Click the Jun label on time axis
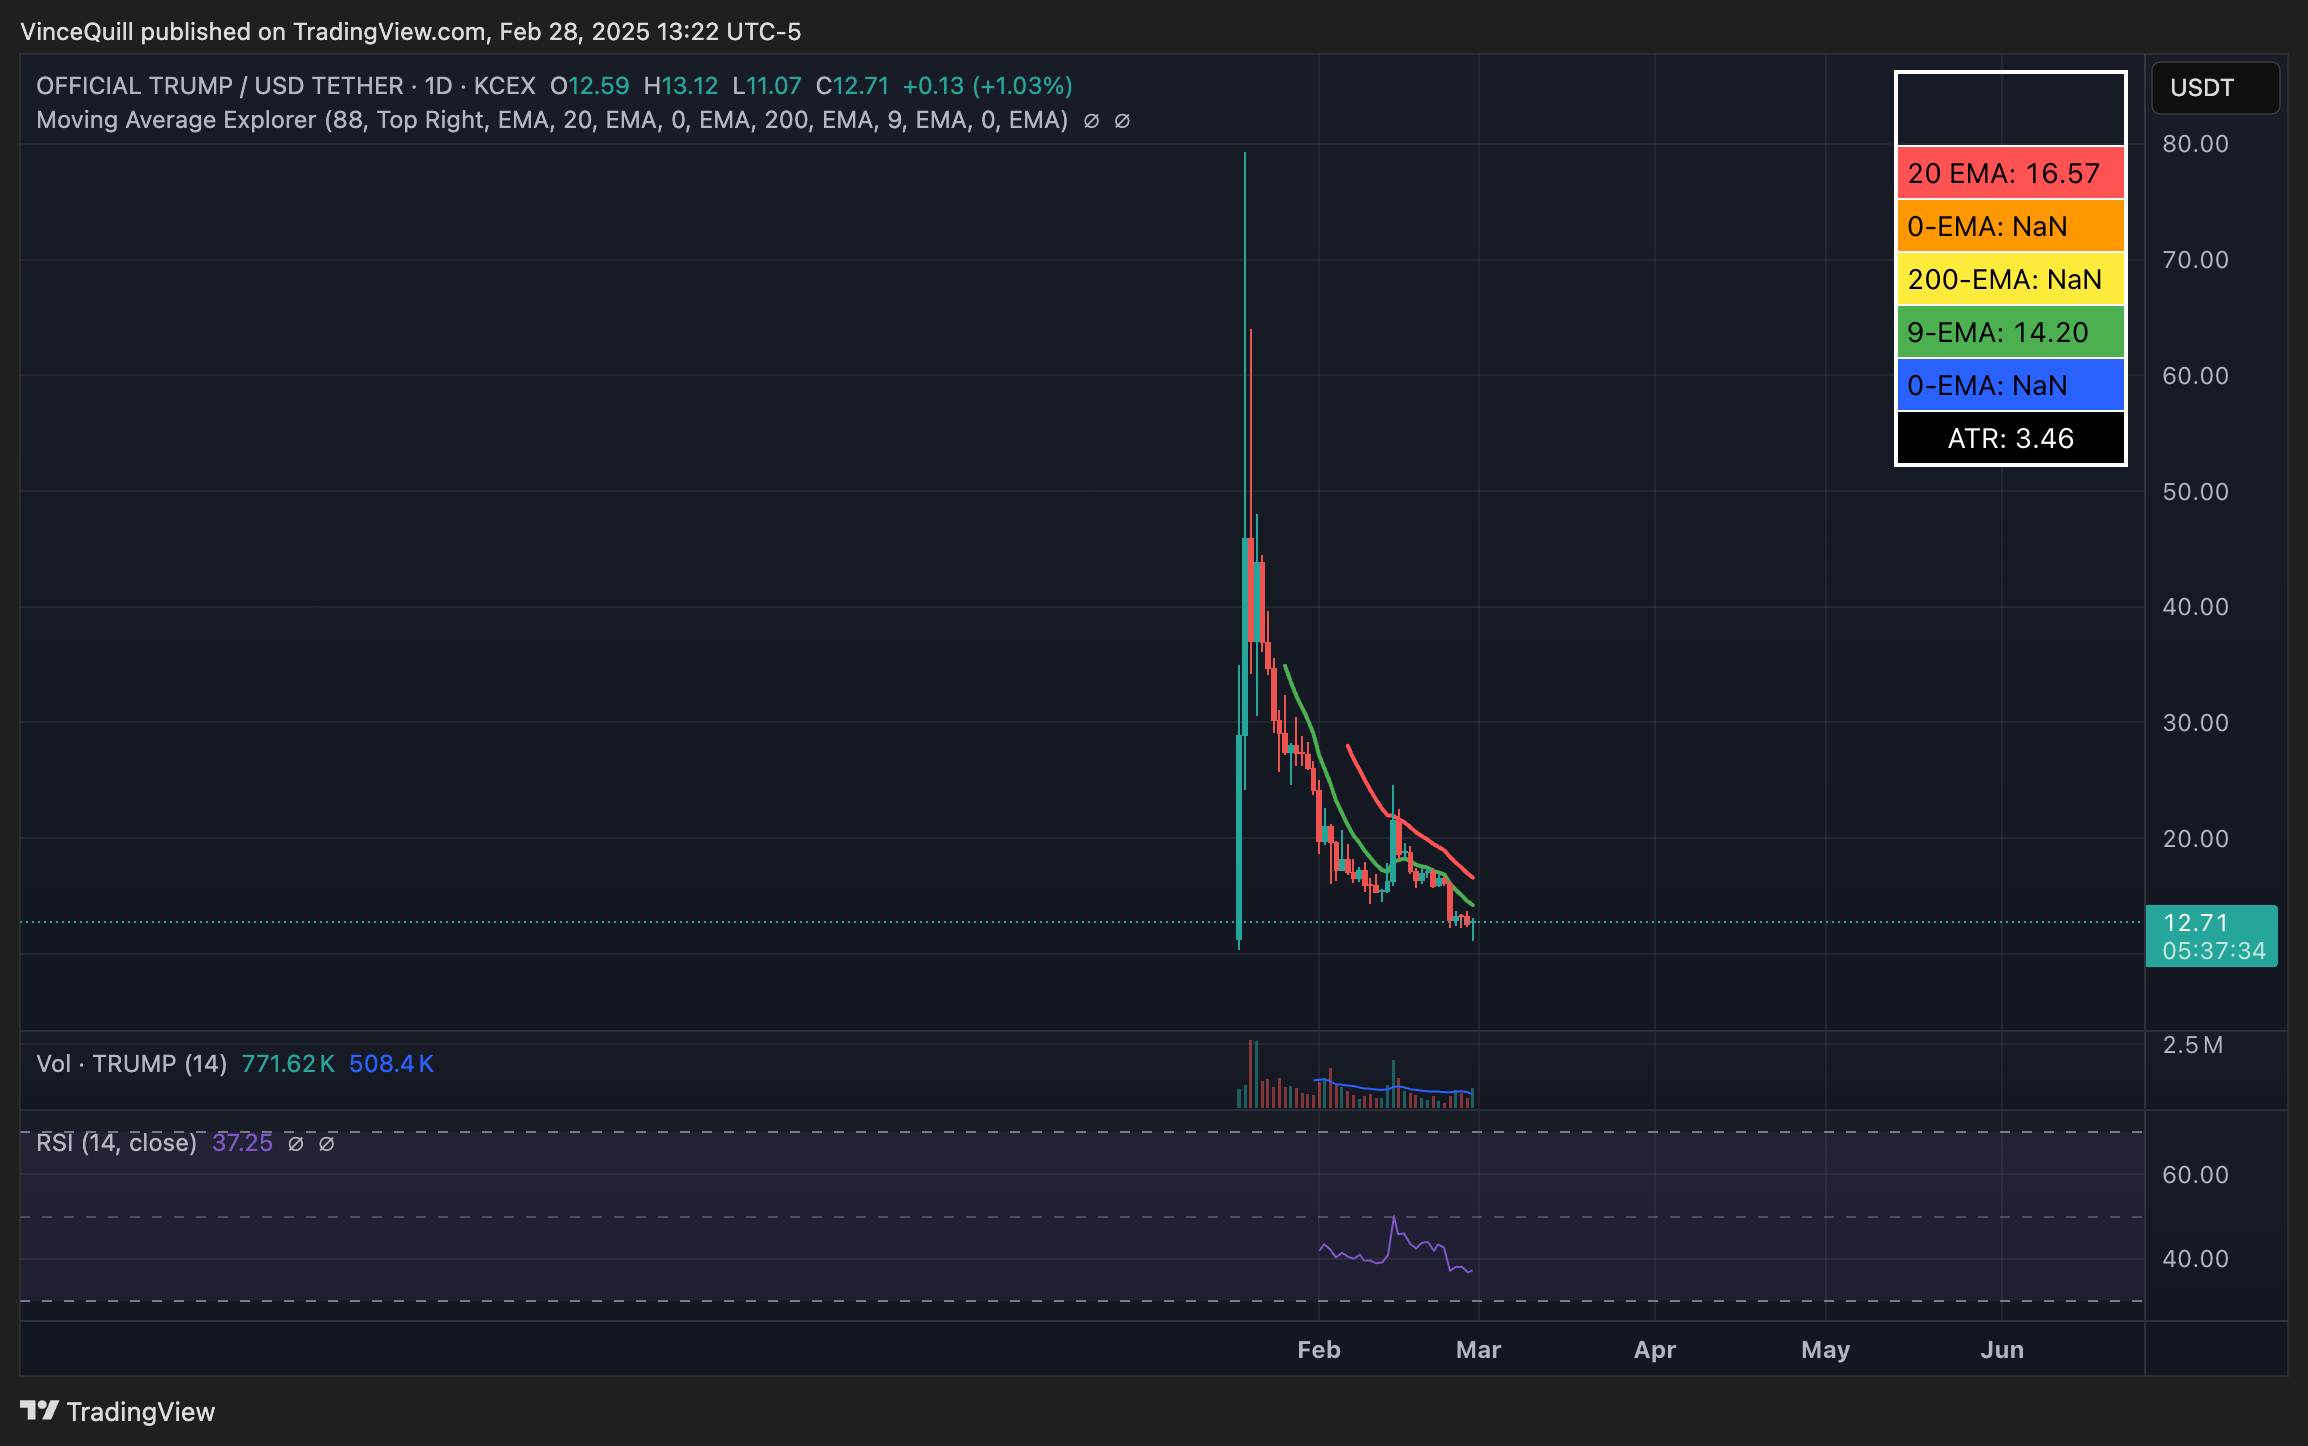 click(x=2002, y=1349)
